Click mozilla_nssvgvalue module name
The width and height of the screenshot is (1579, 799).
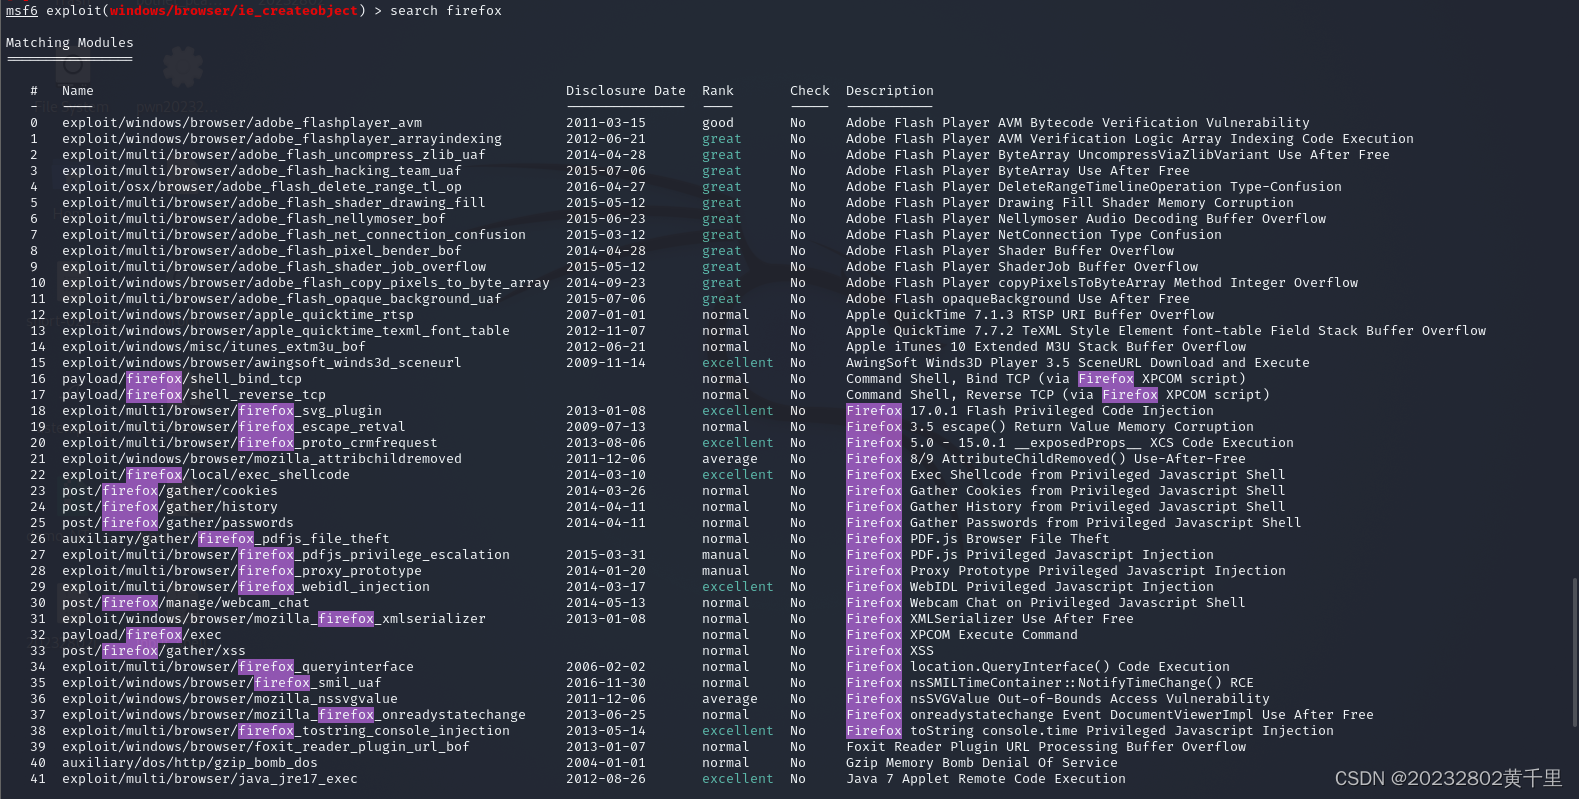tap(230, 699)
